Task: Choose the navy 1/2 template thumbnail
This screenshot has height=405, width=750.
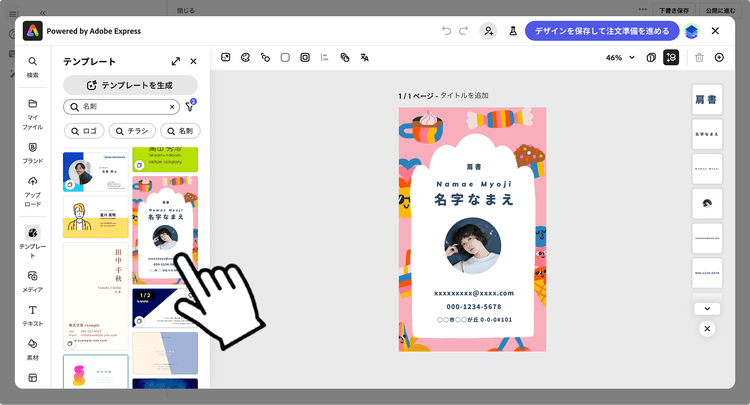Action: click(165, 308)
